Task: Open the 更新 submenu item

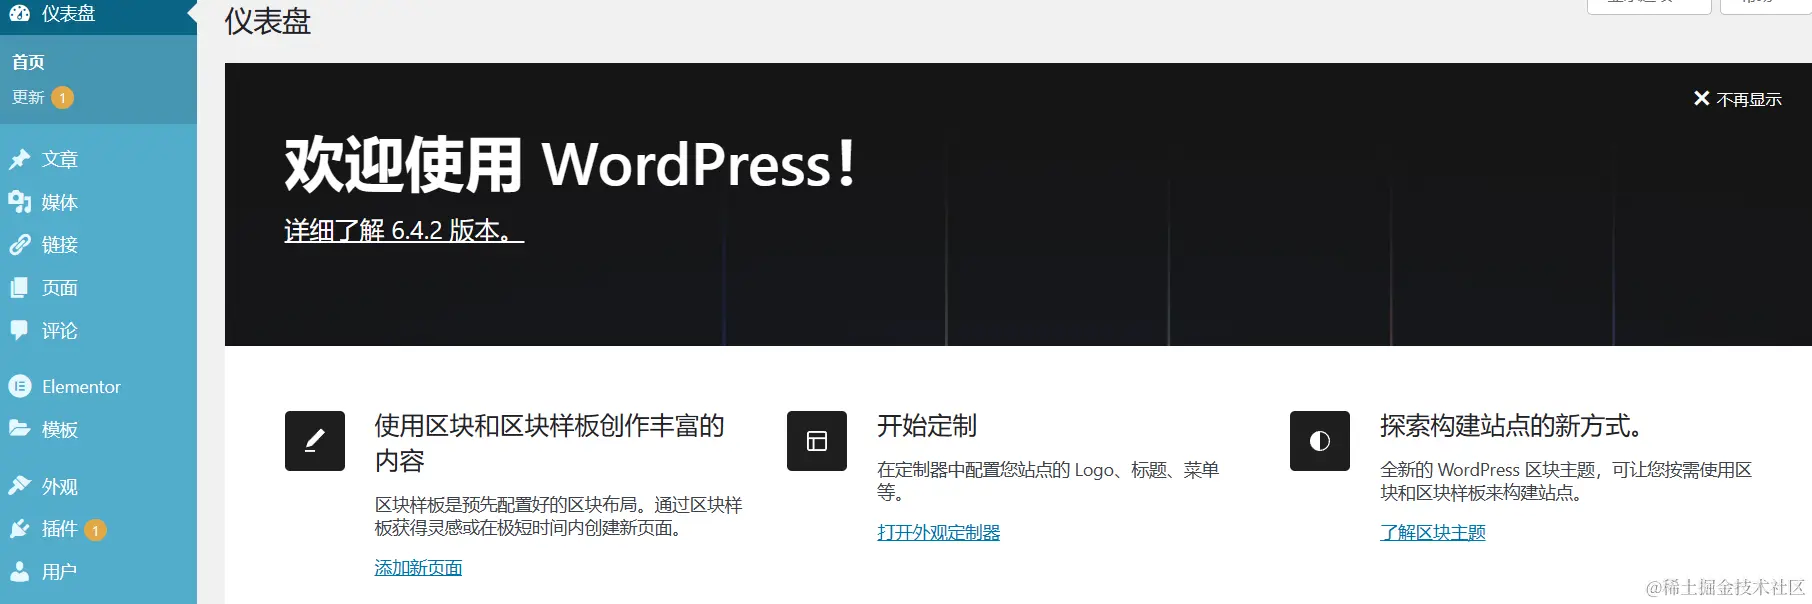Action: pos(28,97)
